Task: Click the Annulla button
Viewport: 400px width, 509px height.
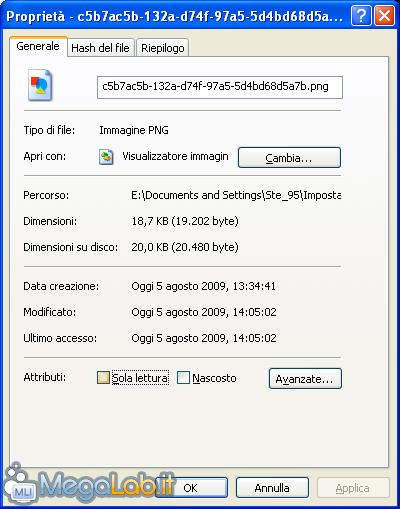Action: [x=272, y=488]
